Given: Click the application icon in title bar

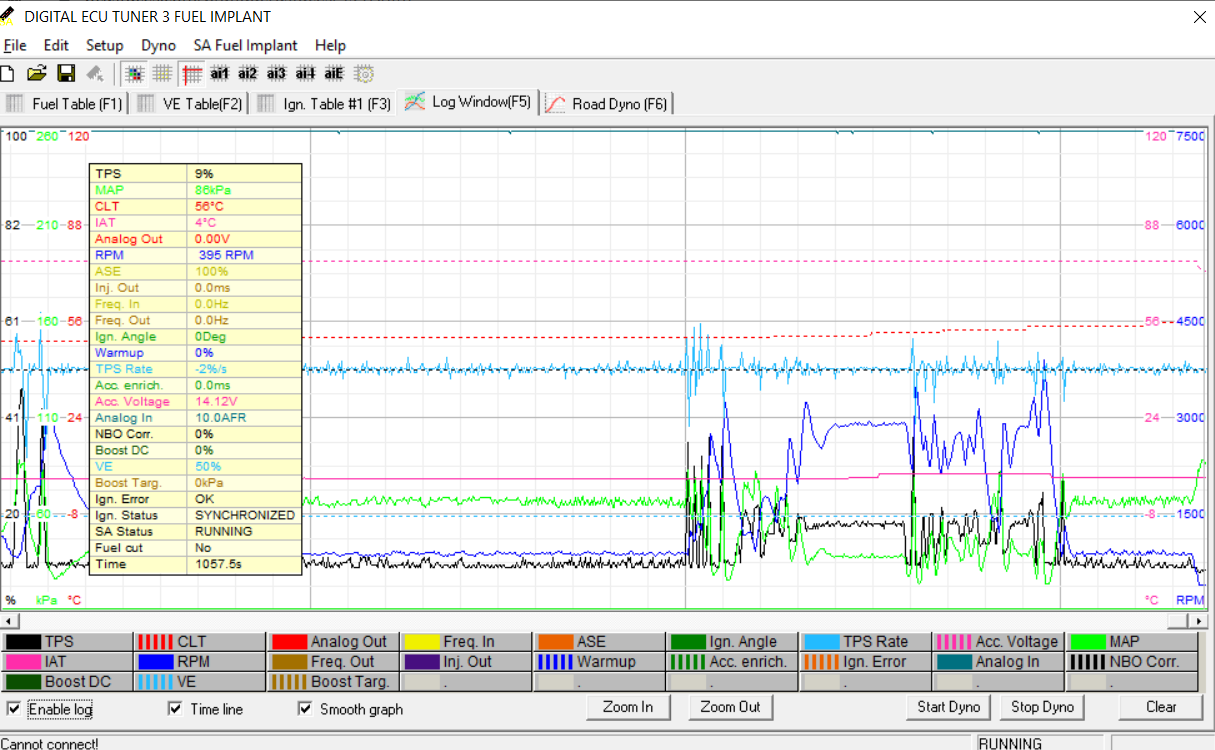Looking at the screenshot, I should 9,17.
